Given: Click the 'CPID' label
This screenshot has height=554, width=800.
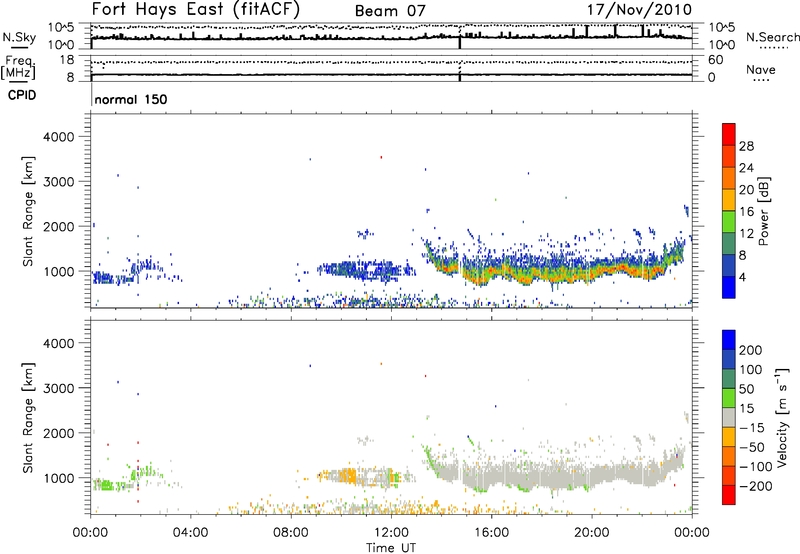Looking at the screenshot, I should click(x=22, y=95).
